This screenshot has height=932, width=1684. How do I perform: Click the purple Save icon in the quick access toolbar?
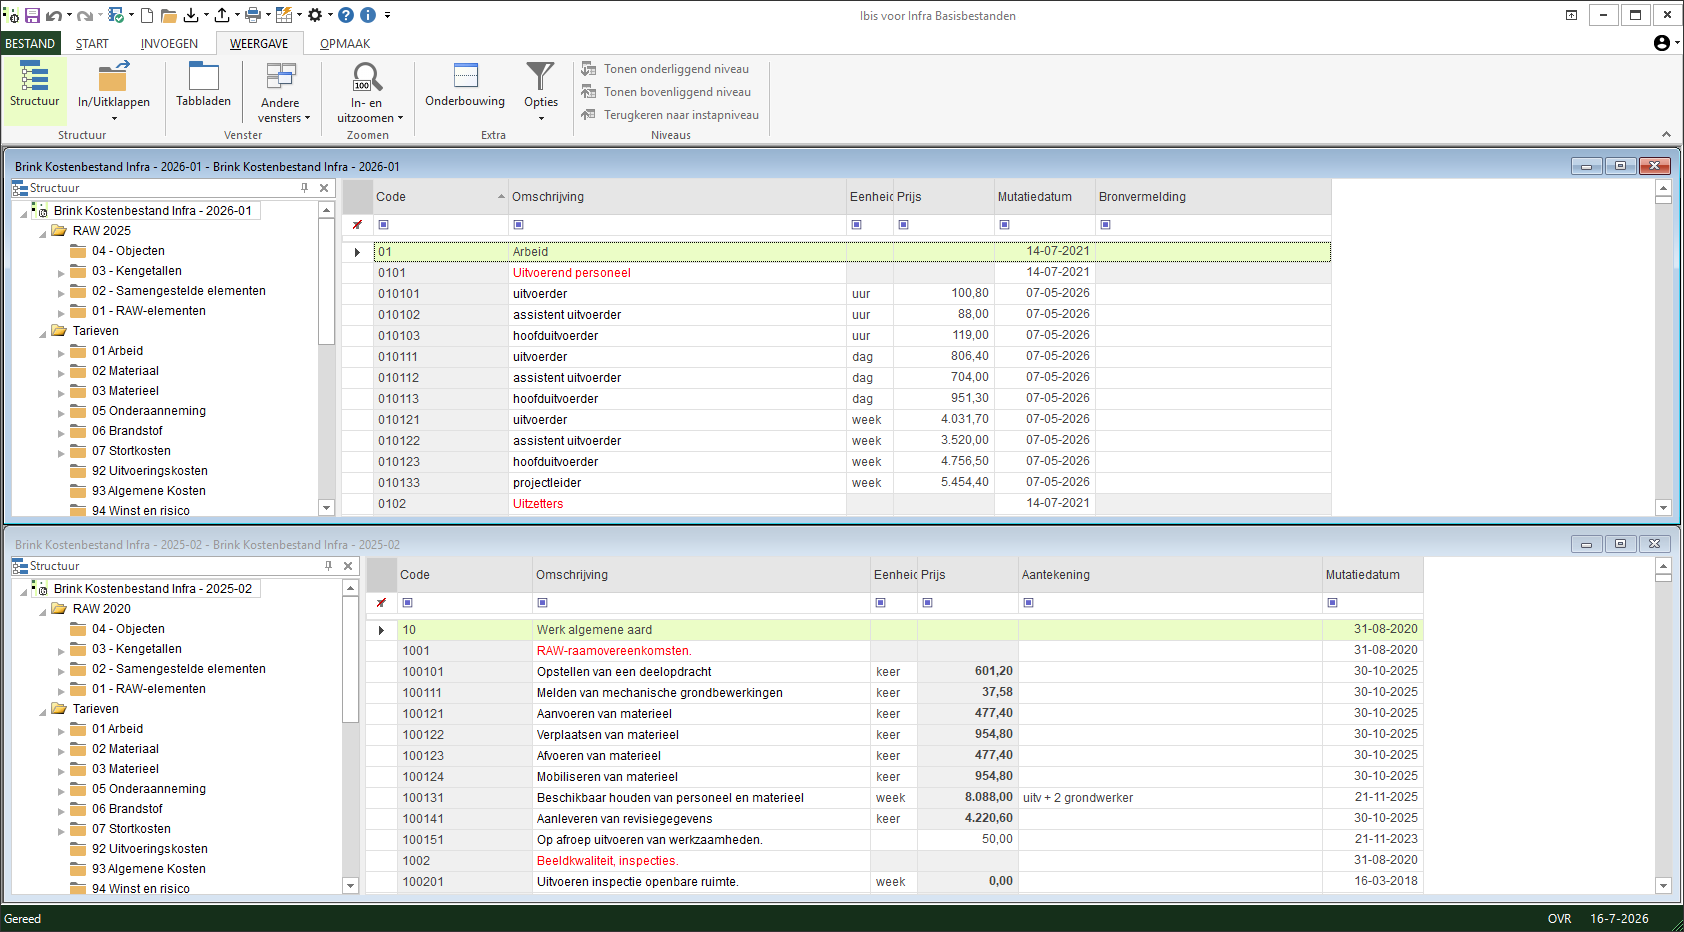[32, 15]
